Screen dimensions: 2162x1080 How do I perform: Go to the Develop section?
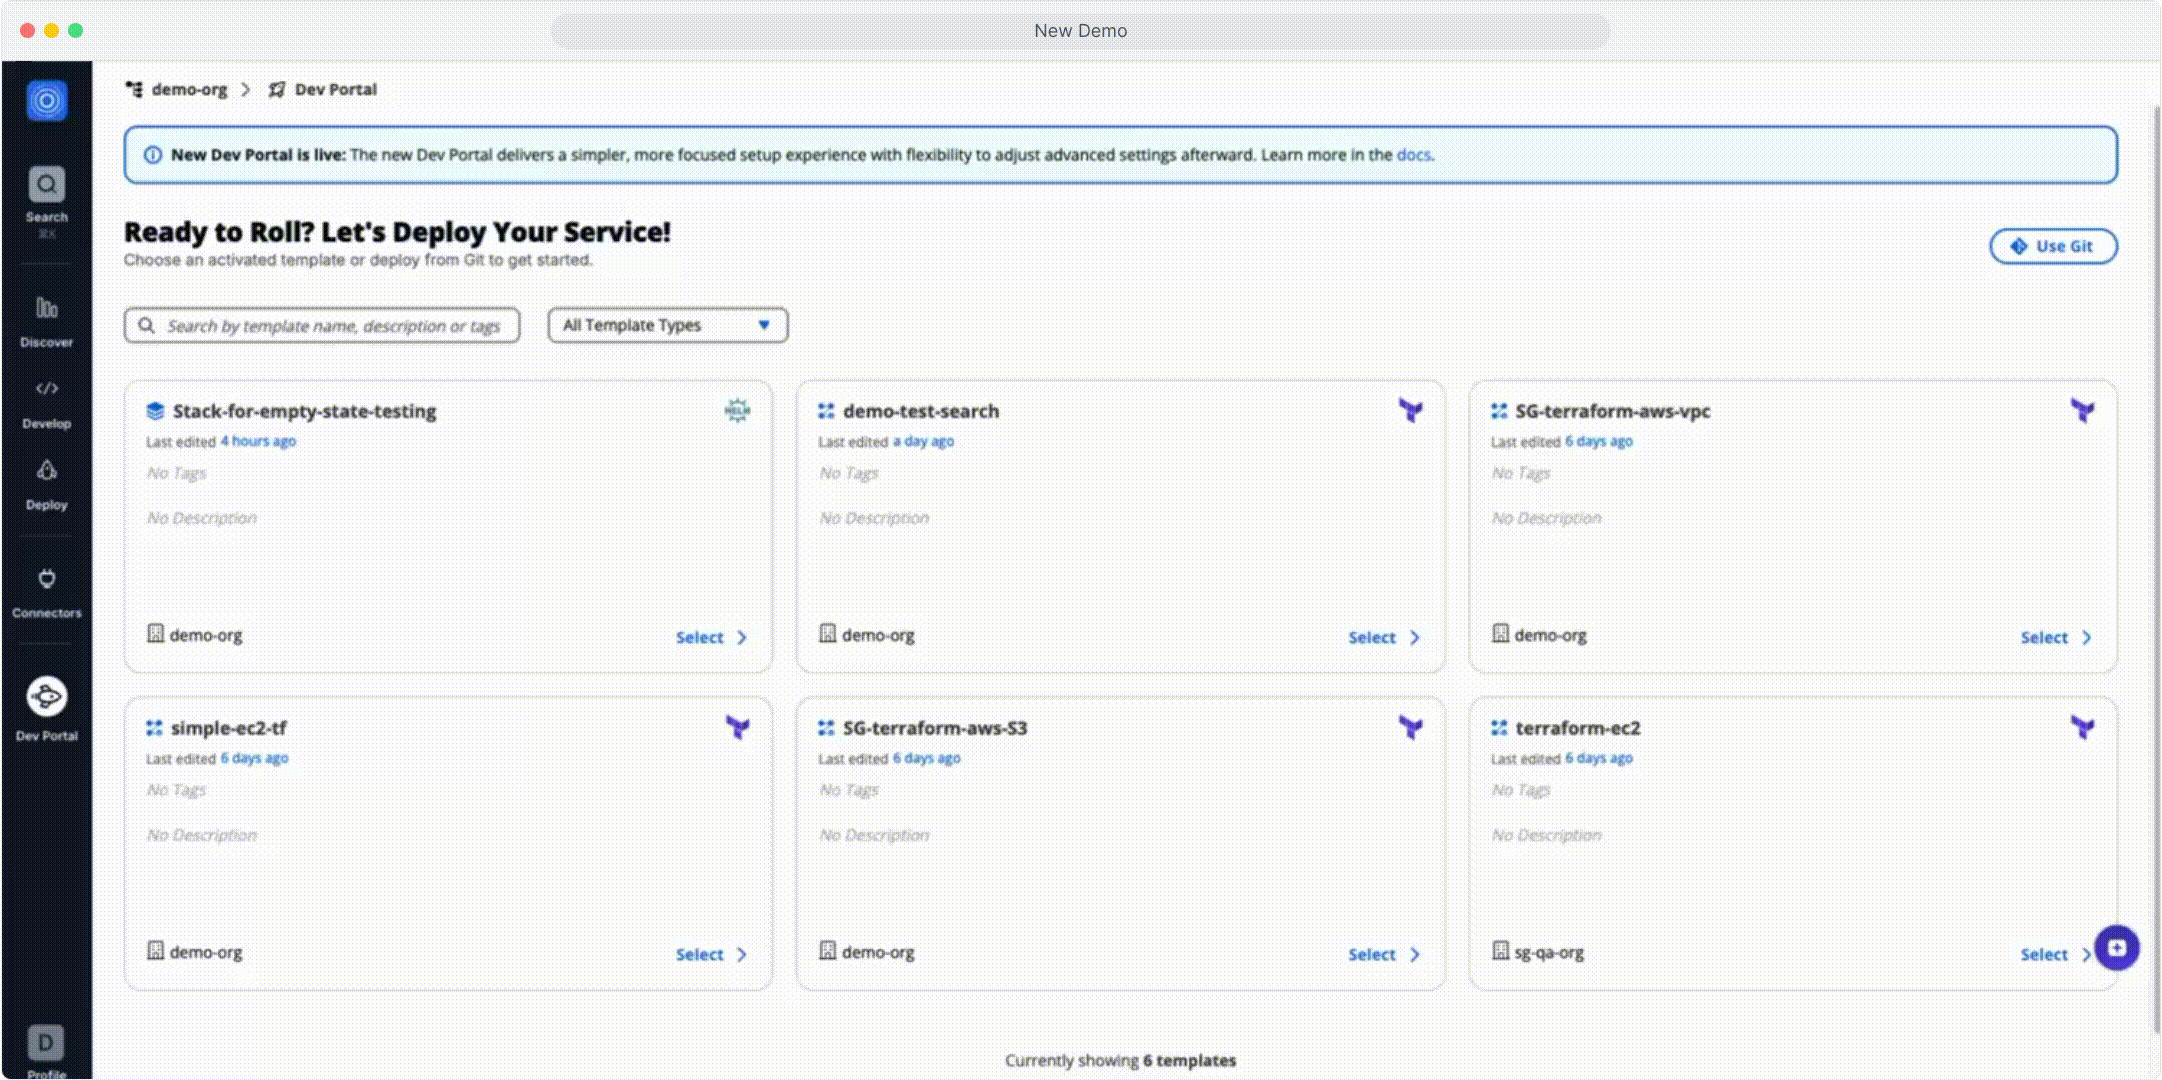[x=46, y=389]
